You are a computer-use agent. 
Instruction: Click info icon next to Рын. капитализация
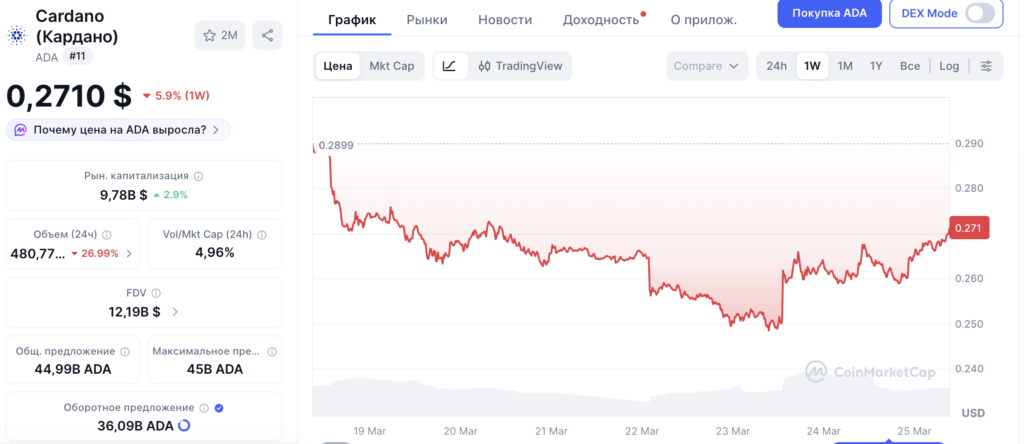[x=198, y=176]
